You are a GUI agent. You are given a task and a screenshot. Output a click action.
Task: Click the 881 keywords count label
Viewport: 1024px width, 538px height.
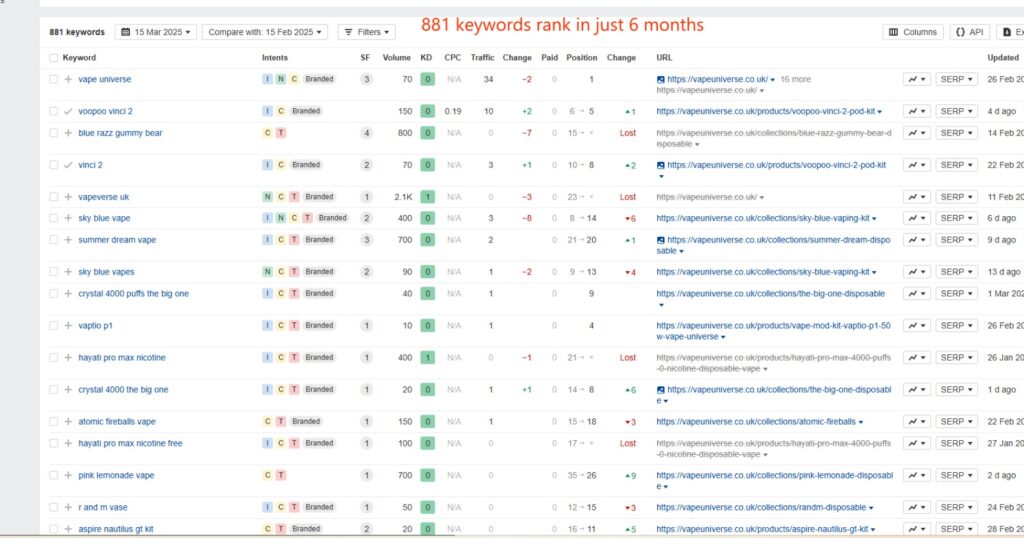pos(77,32)
